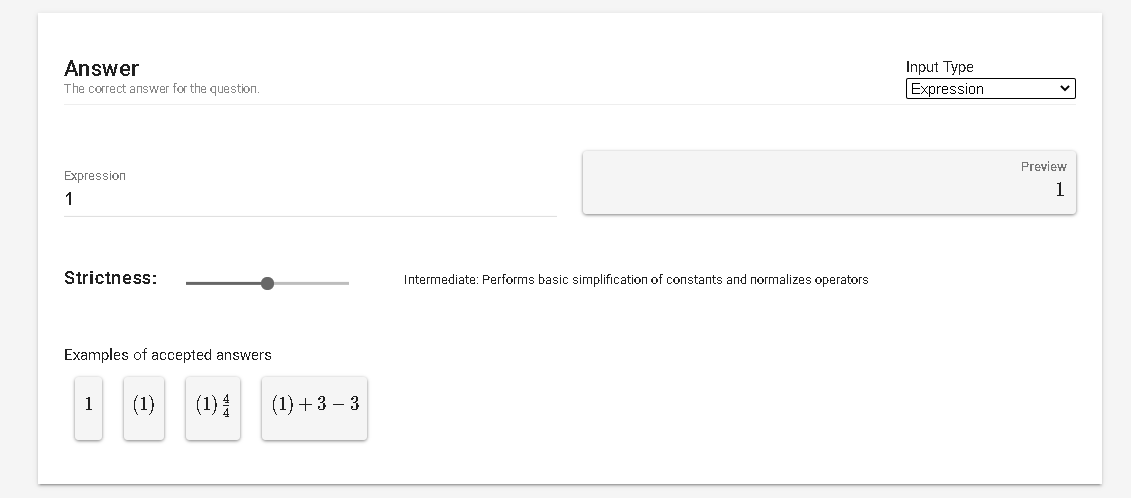Click the "Examples of accepted answers" label
Screen dimensions: 1131x498
click(168, 355)
